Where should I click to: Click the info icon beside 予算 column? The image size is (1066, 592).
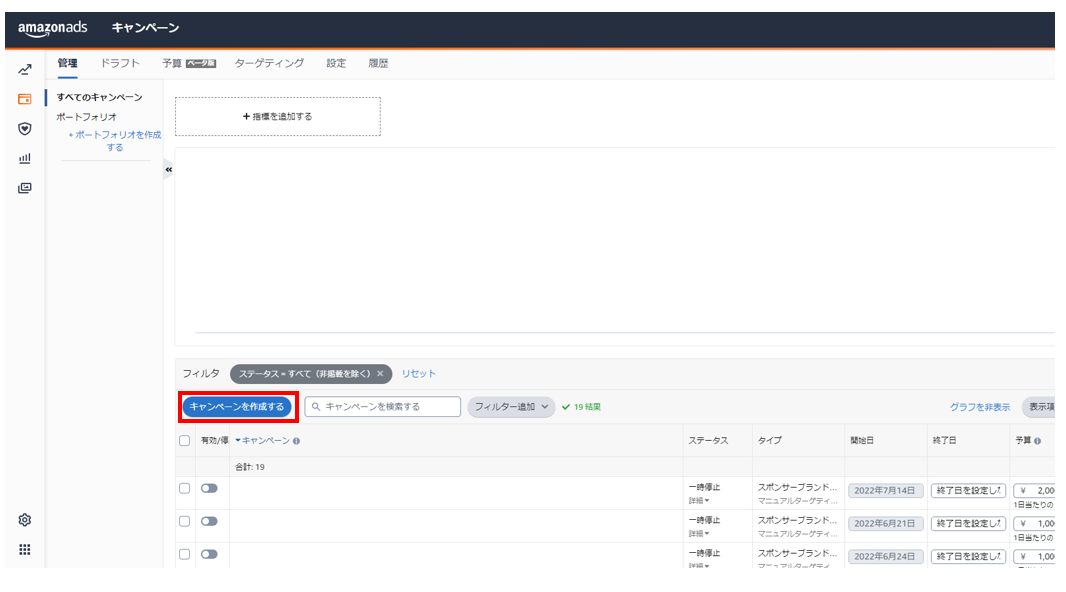(1037, 441)
